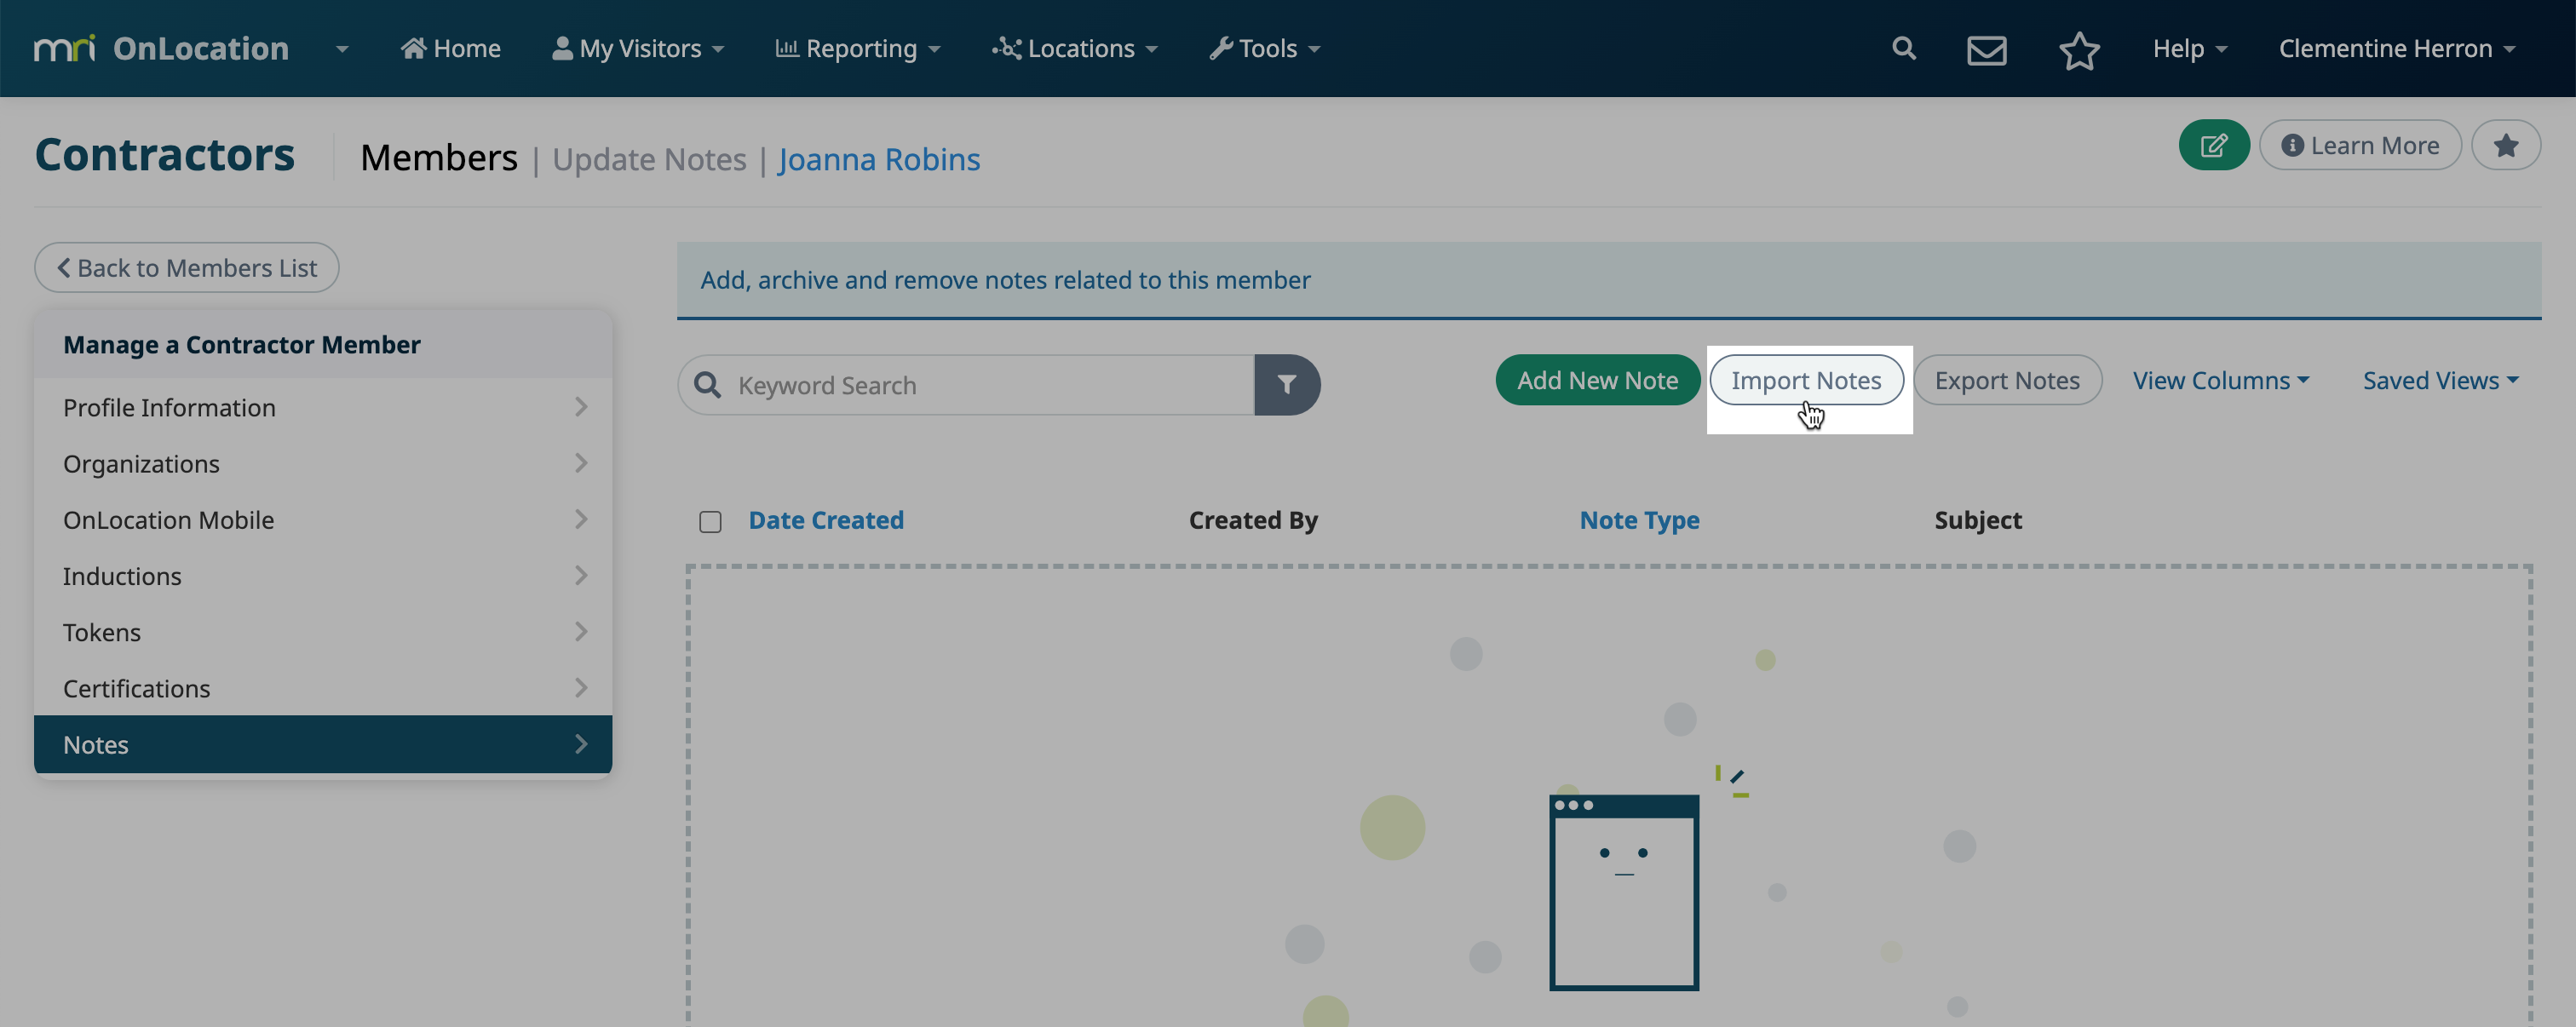Open the My Visitors menu
The width and height of the screenshot is (2576, 1027).
tap(638, 48)
